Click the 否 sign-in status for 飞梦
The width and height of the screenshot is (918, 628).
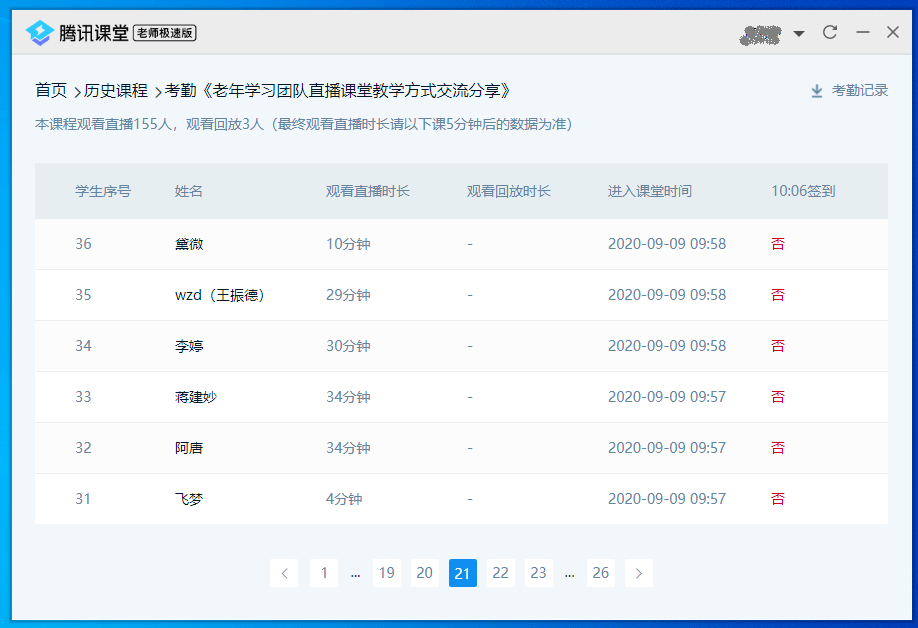(778, 498)
